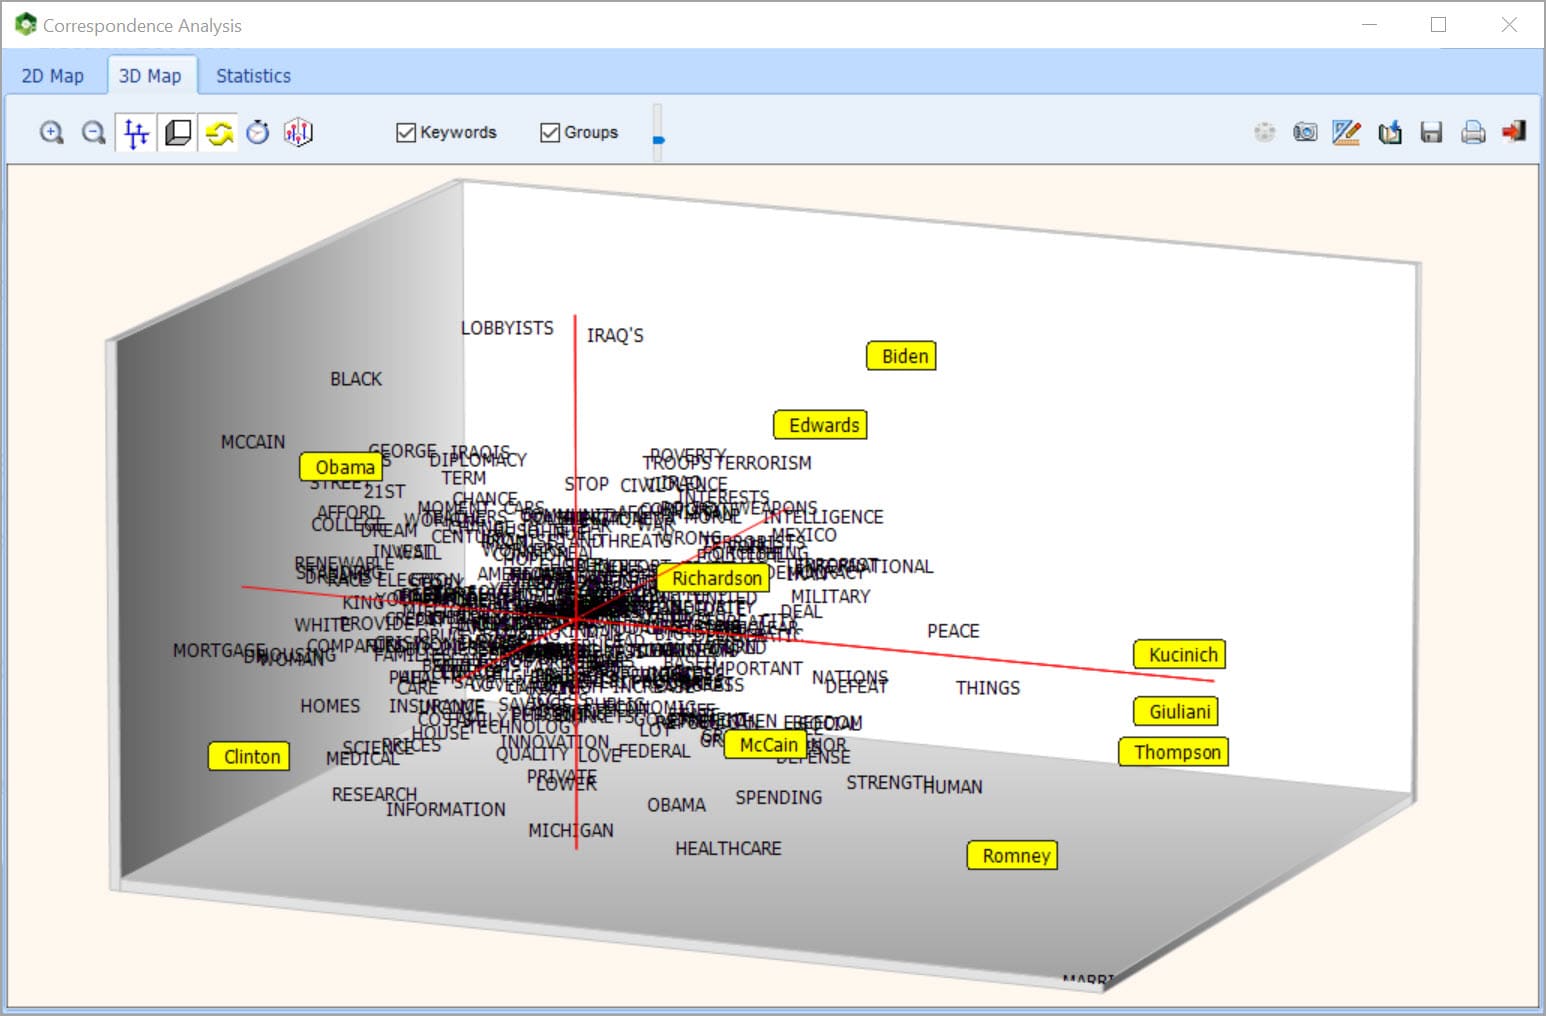Click the IRAQ'S keyword
1546x1016 pixels.
(615, 335)
